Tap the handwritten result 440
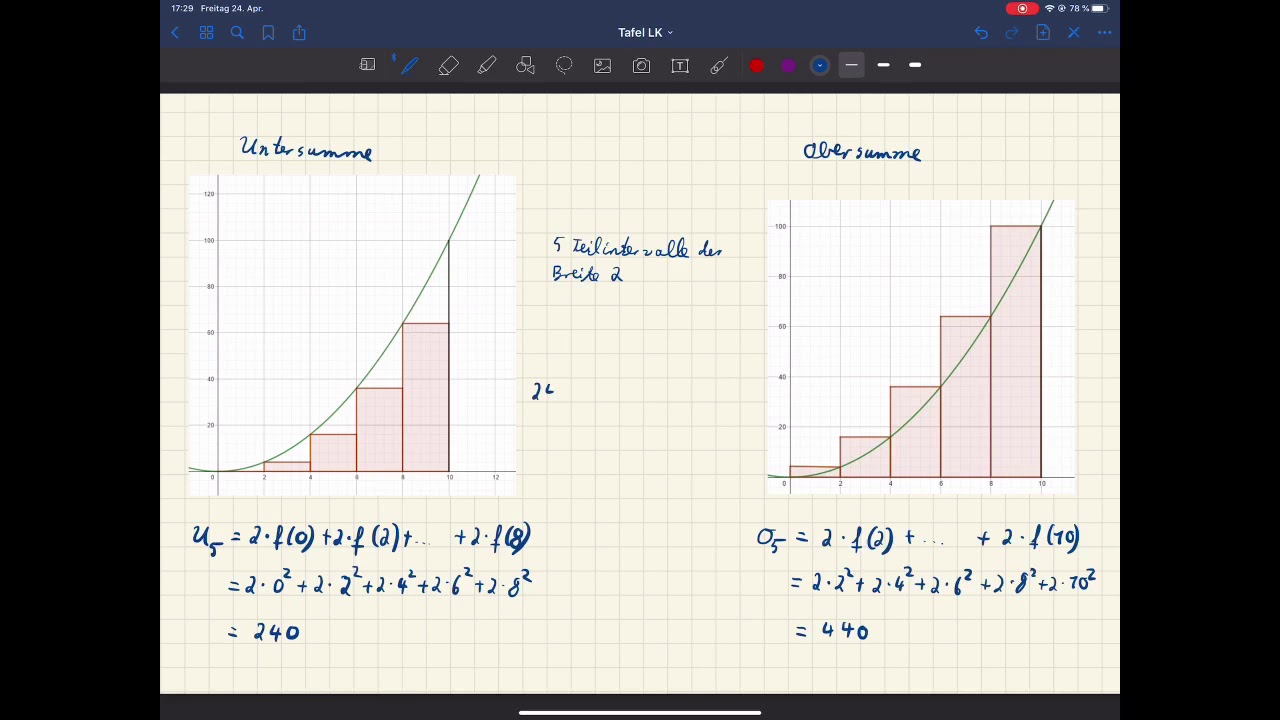The width and height of the screenshot is (1280, 720). (x=845, y=631)
